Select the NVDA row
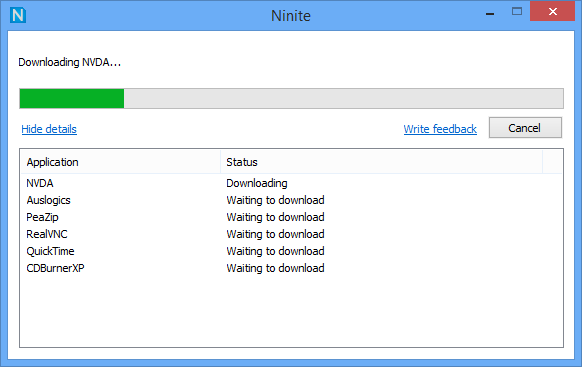Viewport: 582px width, 367px height. [291, 183]
